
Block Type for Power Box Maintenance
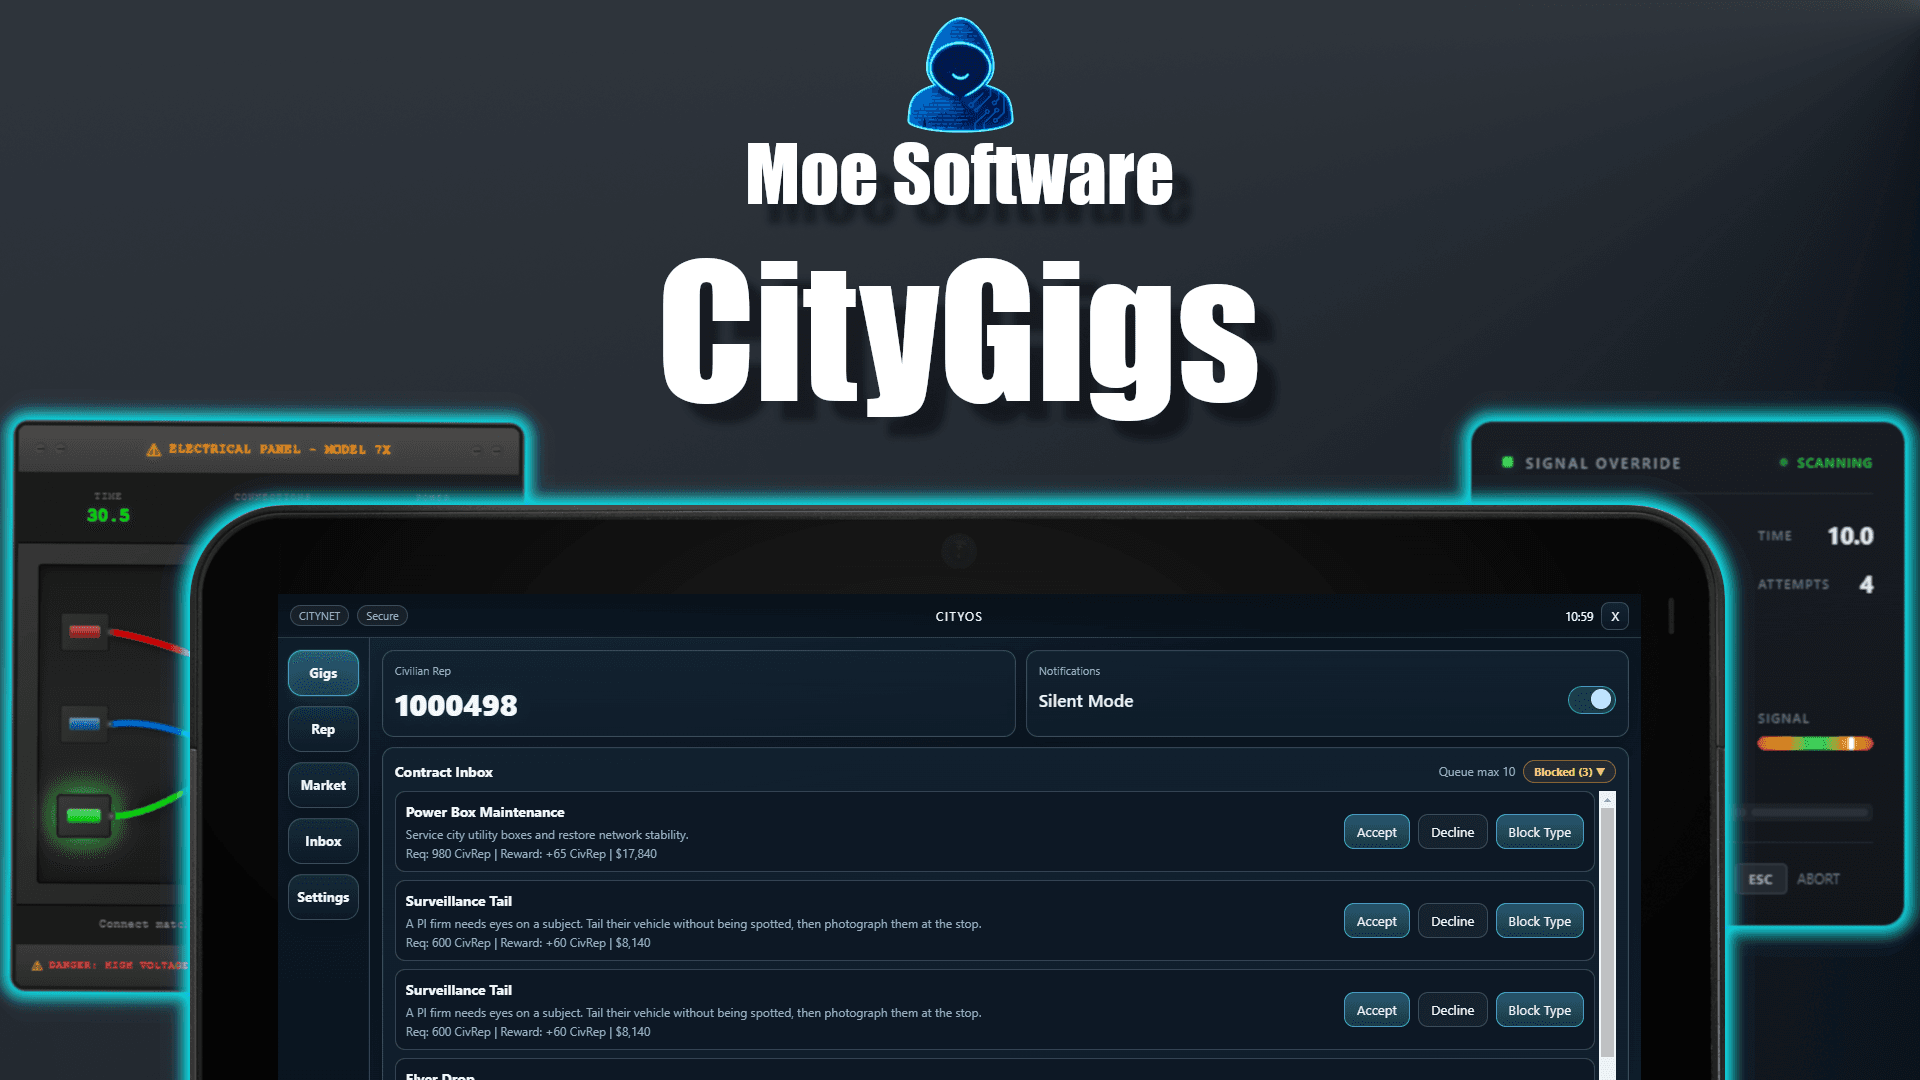1539,832
